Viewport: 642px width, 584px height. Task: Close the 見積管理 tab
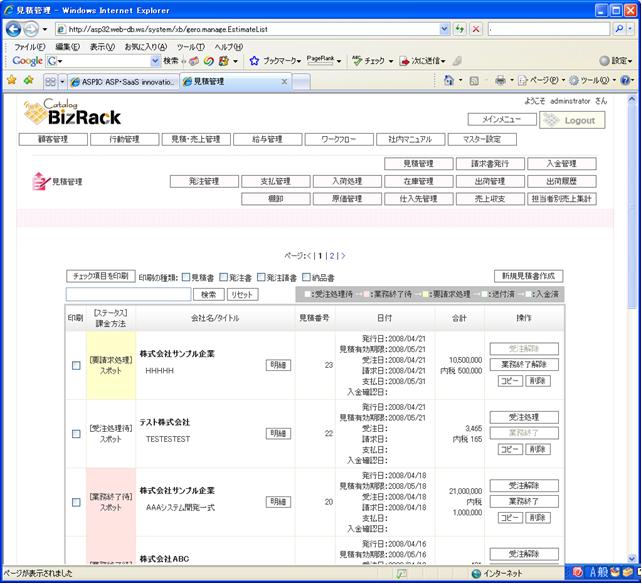click(x=284, y=82)
